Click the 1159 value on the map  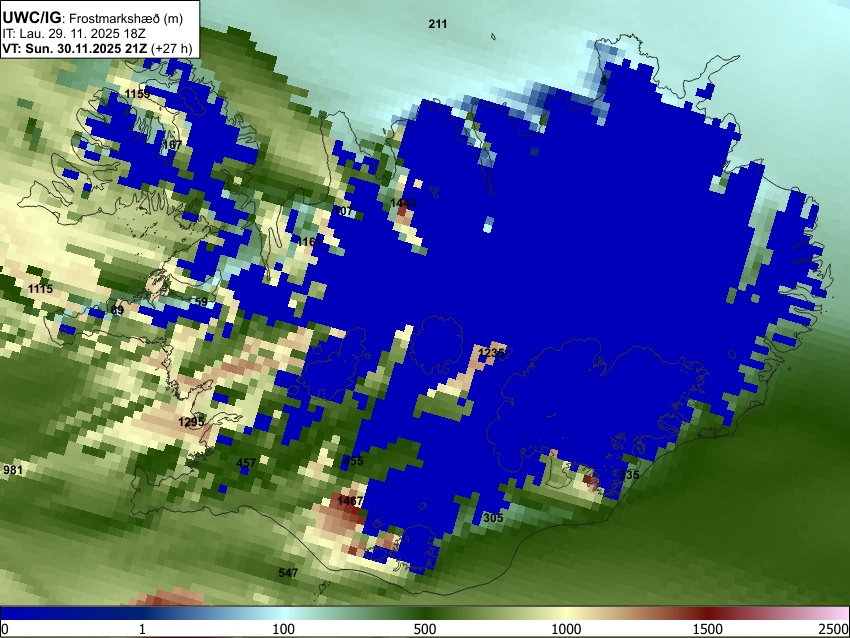[x=137, y=94]
